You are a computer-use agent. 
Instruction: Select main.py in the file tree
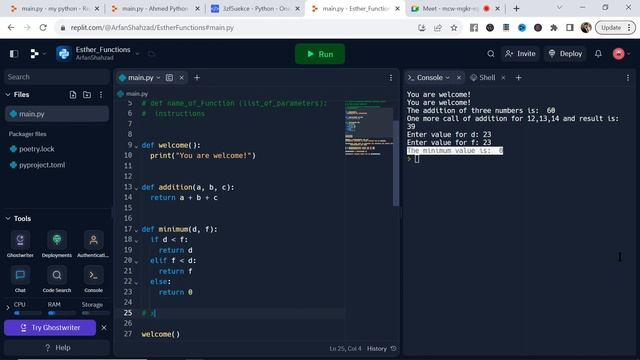57,114
